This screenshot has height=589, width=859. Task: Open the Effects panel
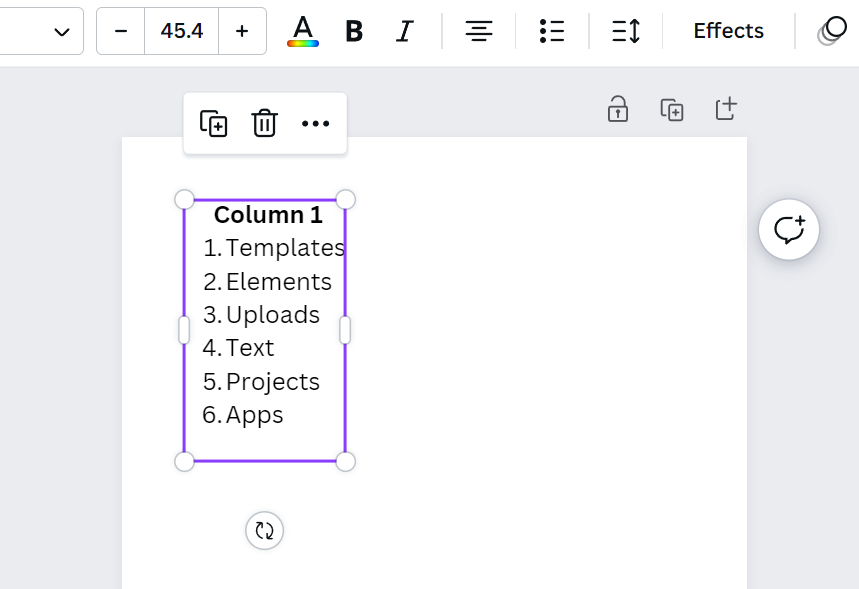pyautogui.click(x=728, y=31)
